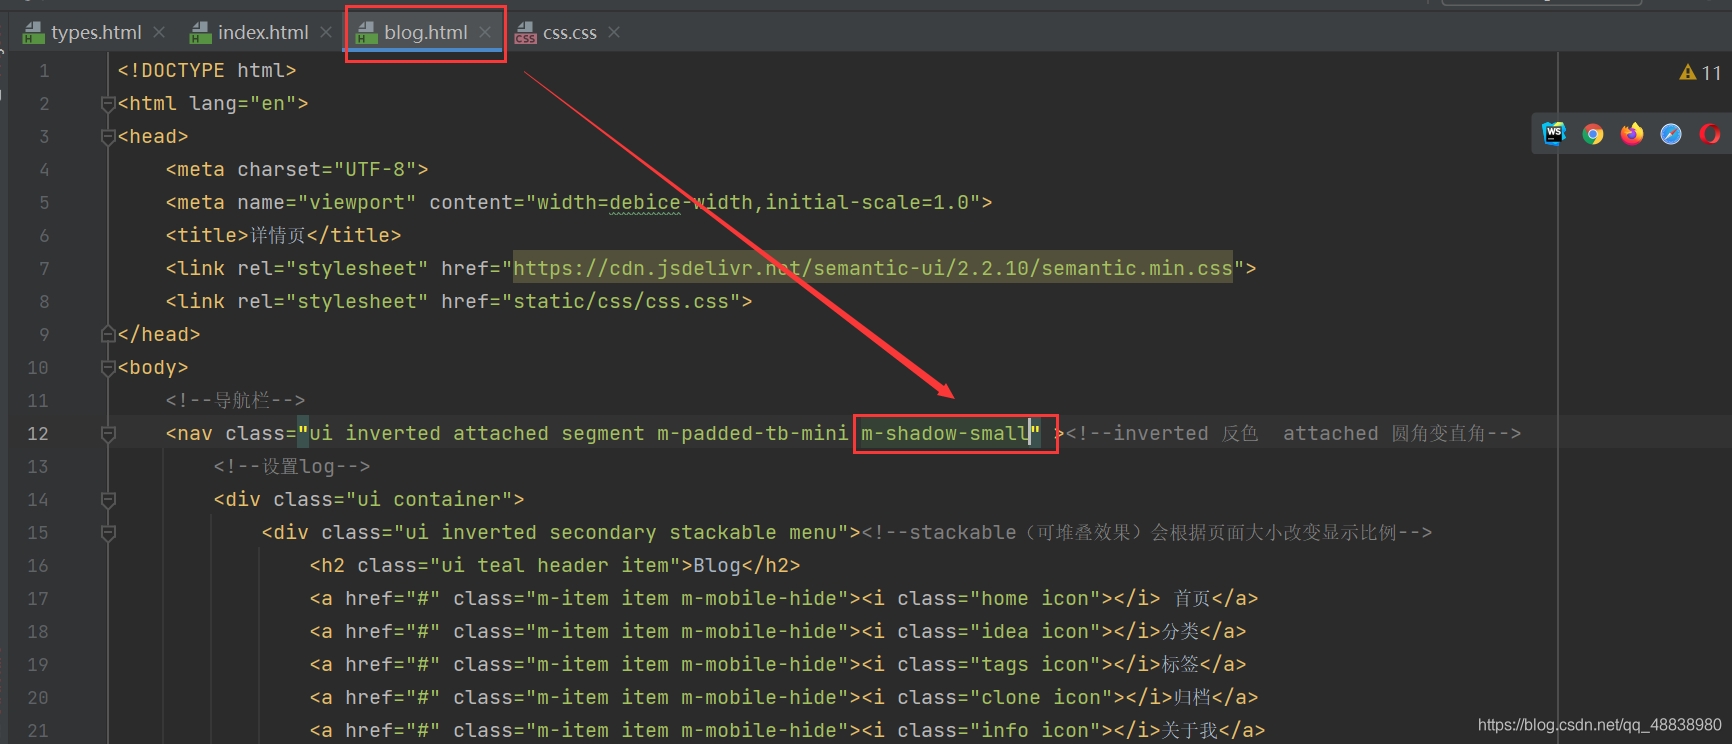Click the m-shadow-small class name
Image resolution: width=1732 pixels, height=744 pixels.
tap(945, 433)
